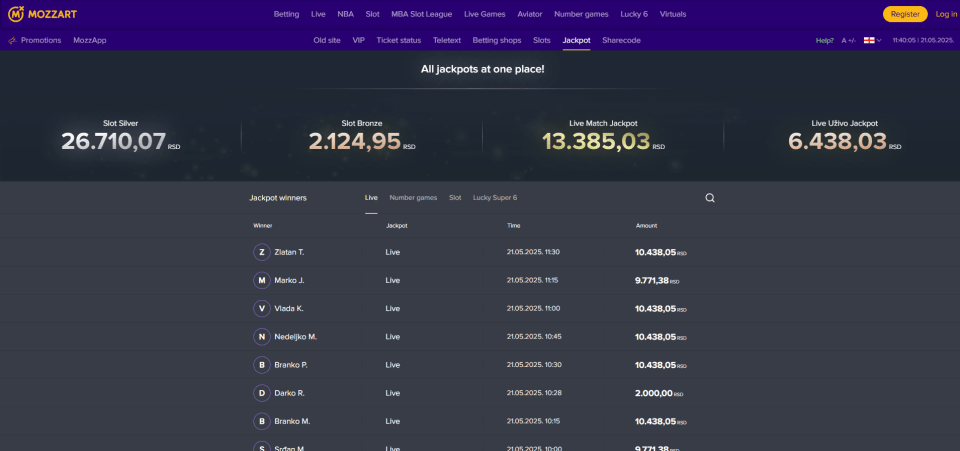
Task: Open the Promotions link
Action: pyautogui.click(x=41, y=40)
